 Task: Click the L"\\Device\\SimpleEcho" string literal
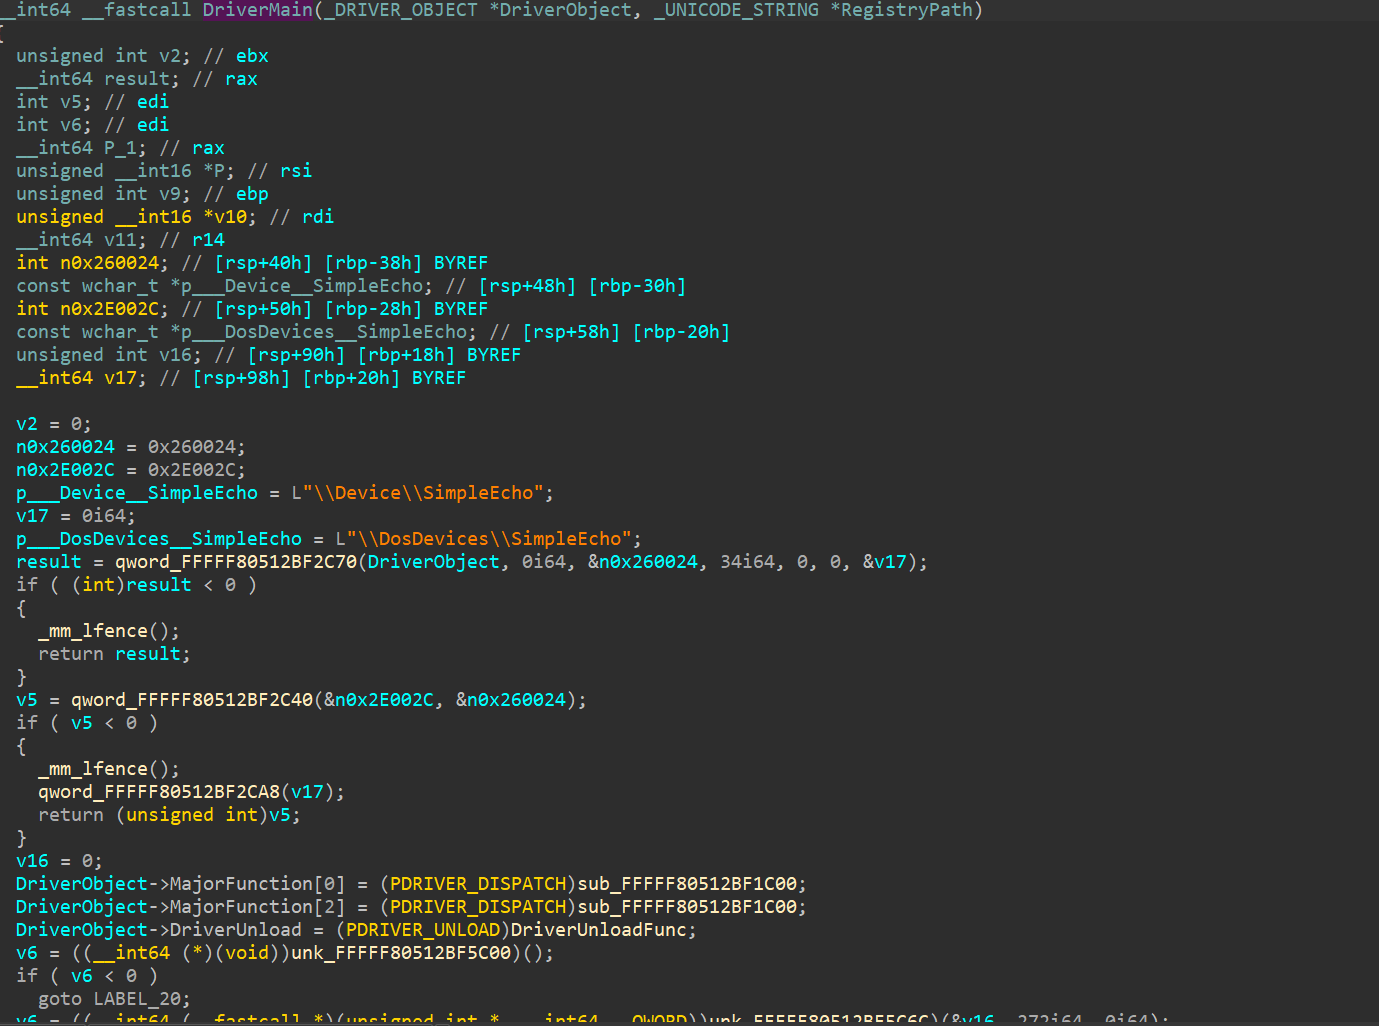(x=418, y=493)
